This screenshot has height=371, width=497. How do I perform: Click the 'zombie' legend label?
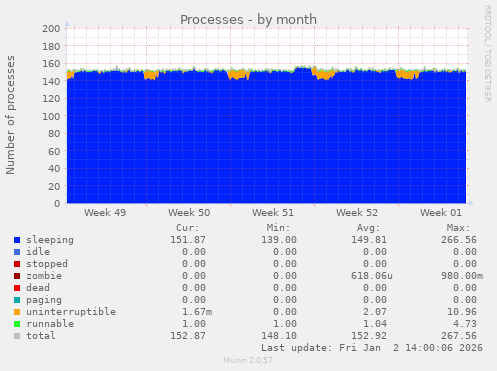(44, 276)
